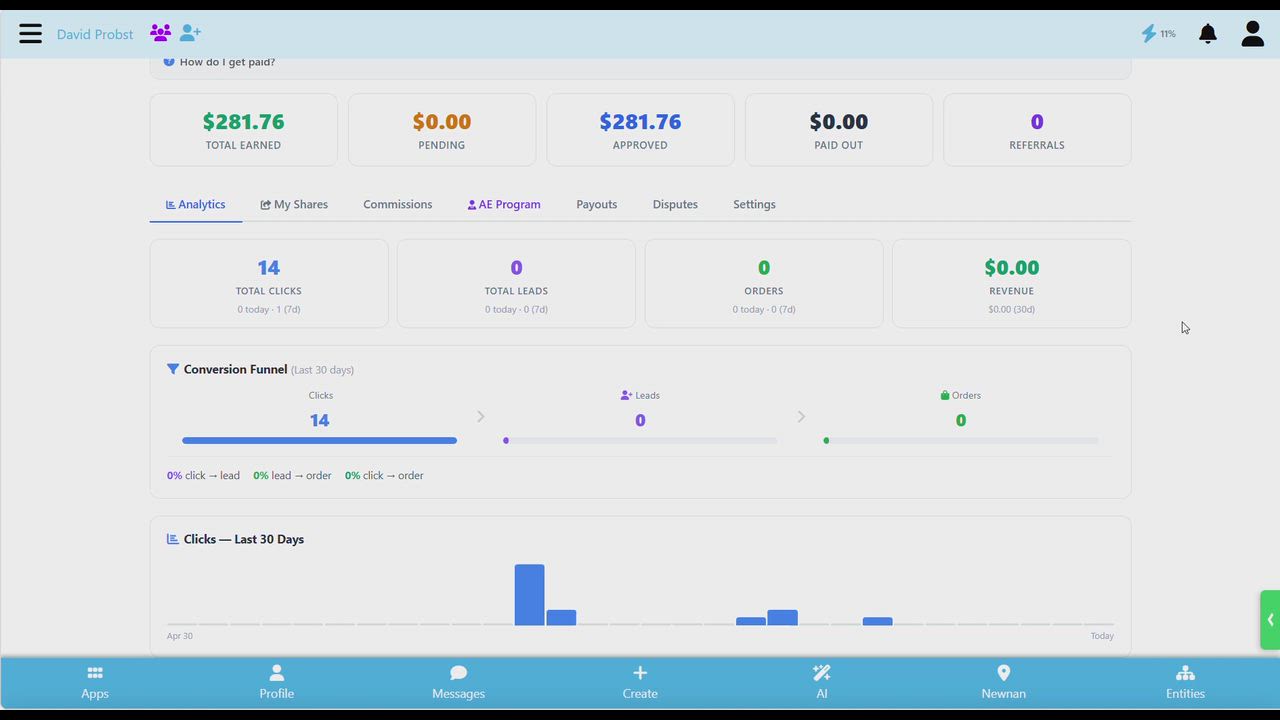
Task: Click the (Last 30 days) funnel label
Action: (322, 370)
